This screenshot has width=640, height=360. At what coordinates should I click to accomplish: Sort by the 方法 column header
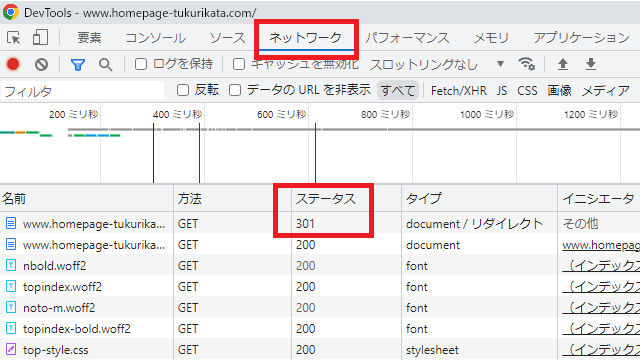coord(232,199)
